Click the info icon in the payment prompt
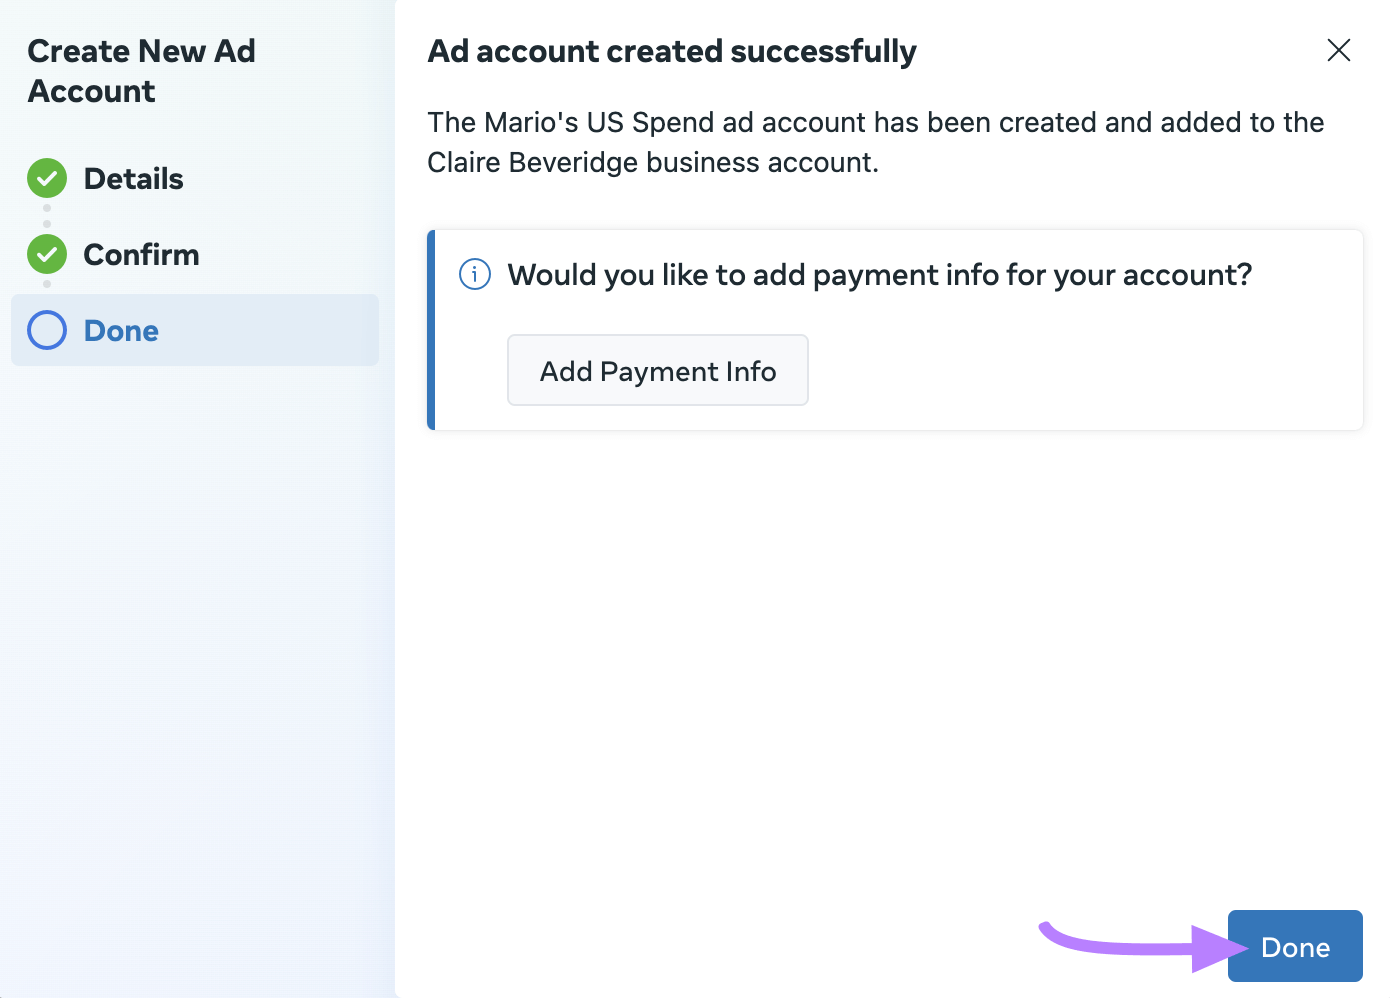This screenshot has width=1390, height=998. pyautogui.click(x=475, y=274)
